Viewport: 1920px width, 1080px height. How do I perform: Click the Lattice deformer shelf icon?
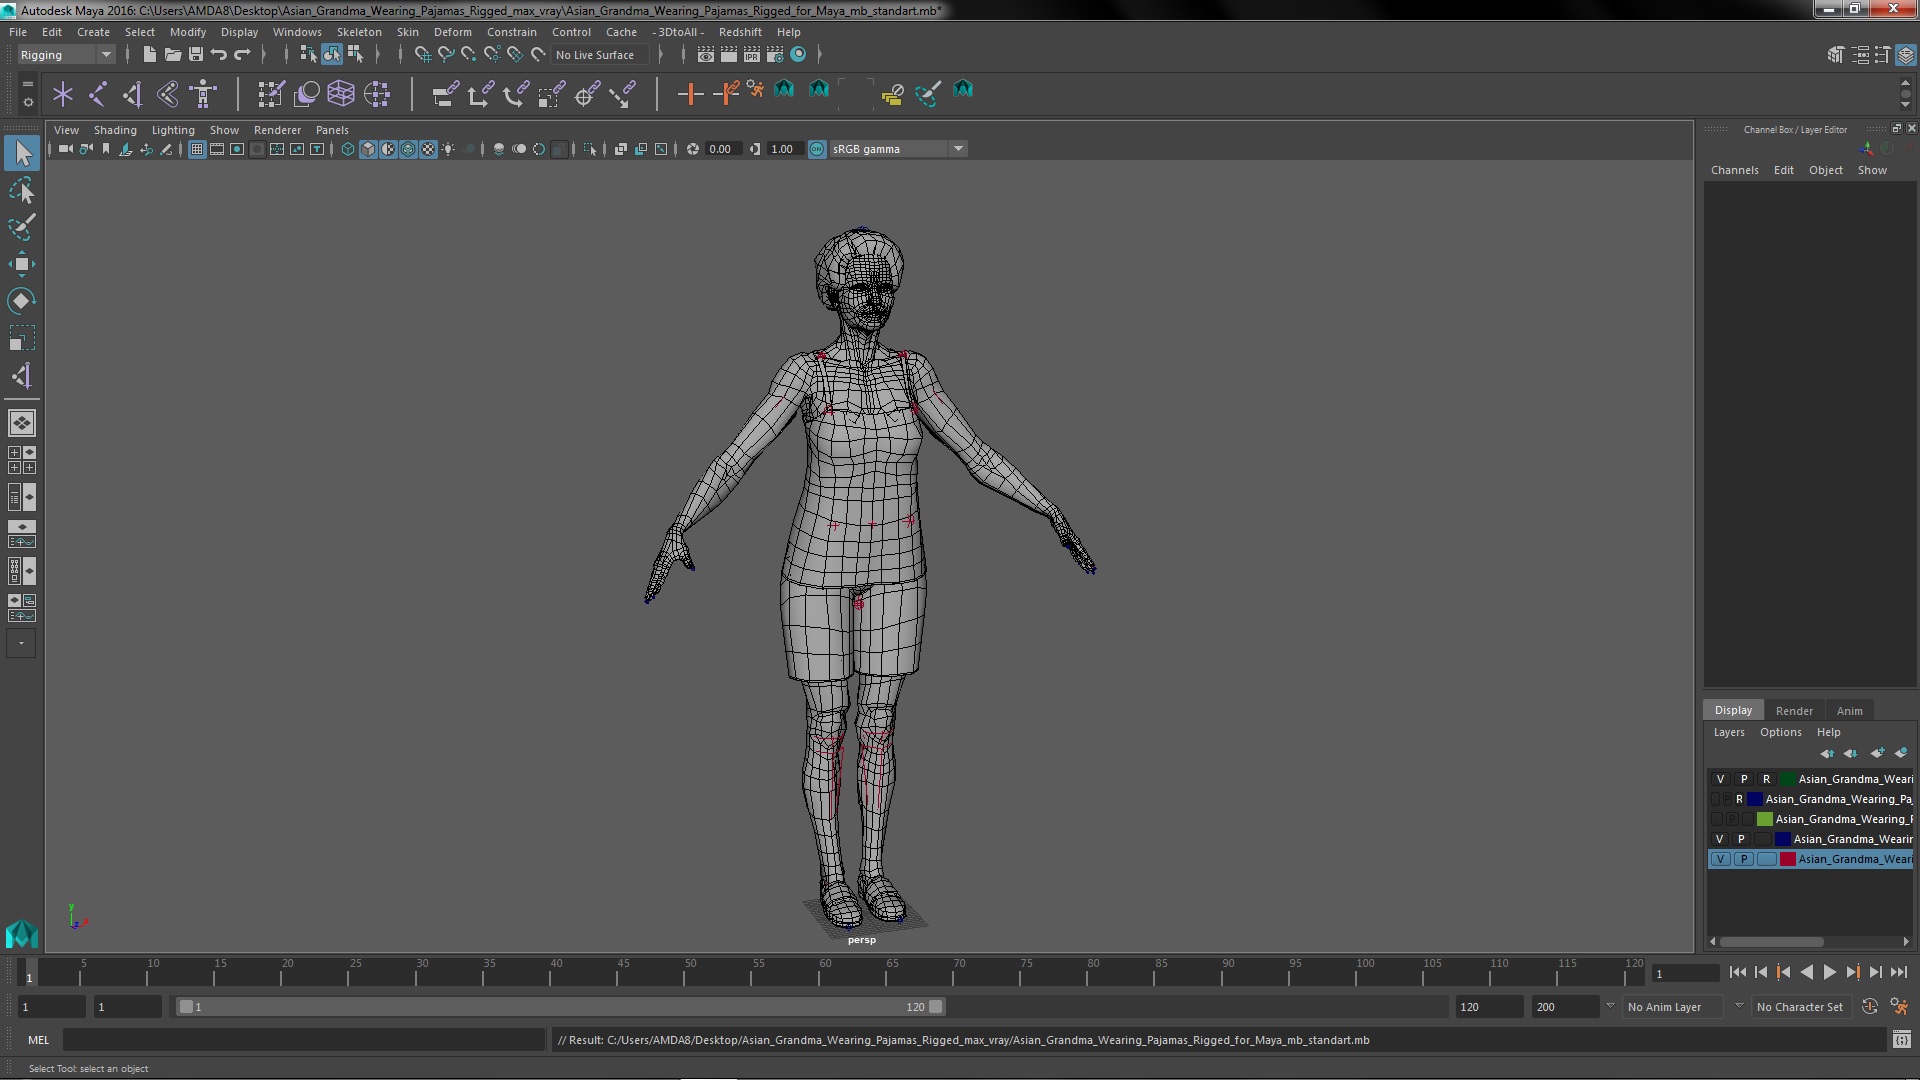point(341,95)
